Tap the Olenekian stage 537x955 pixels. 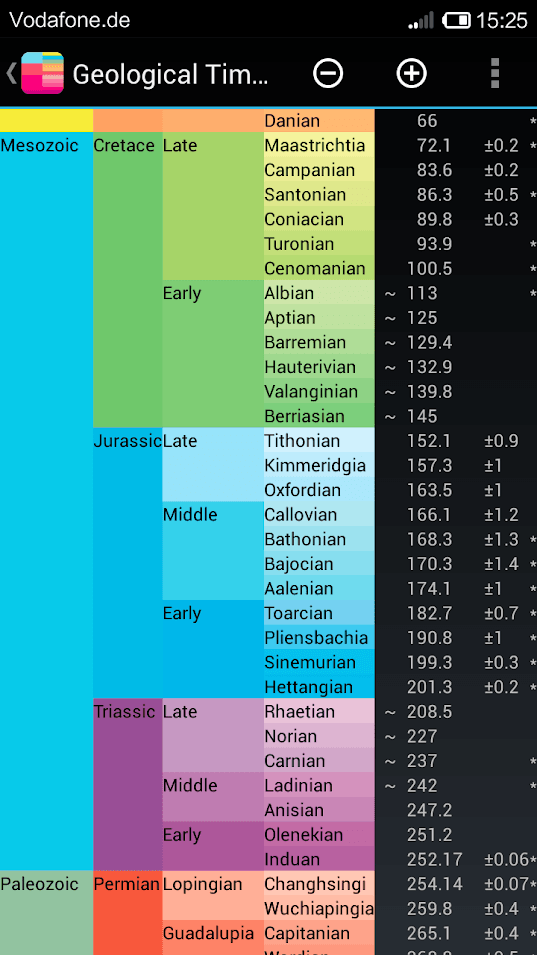coord(319,834)
